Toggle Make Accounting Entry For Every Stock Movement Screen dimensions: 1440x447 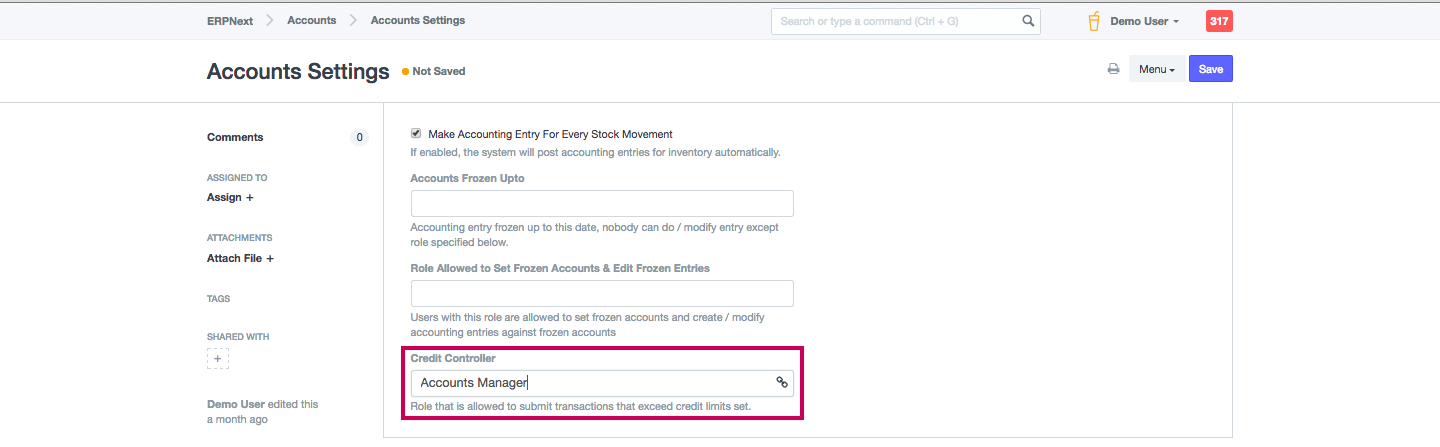click(416, 133)
